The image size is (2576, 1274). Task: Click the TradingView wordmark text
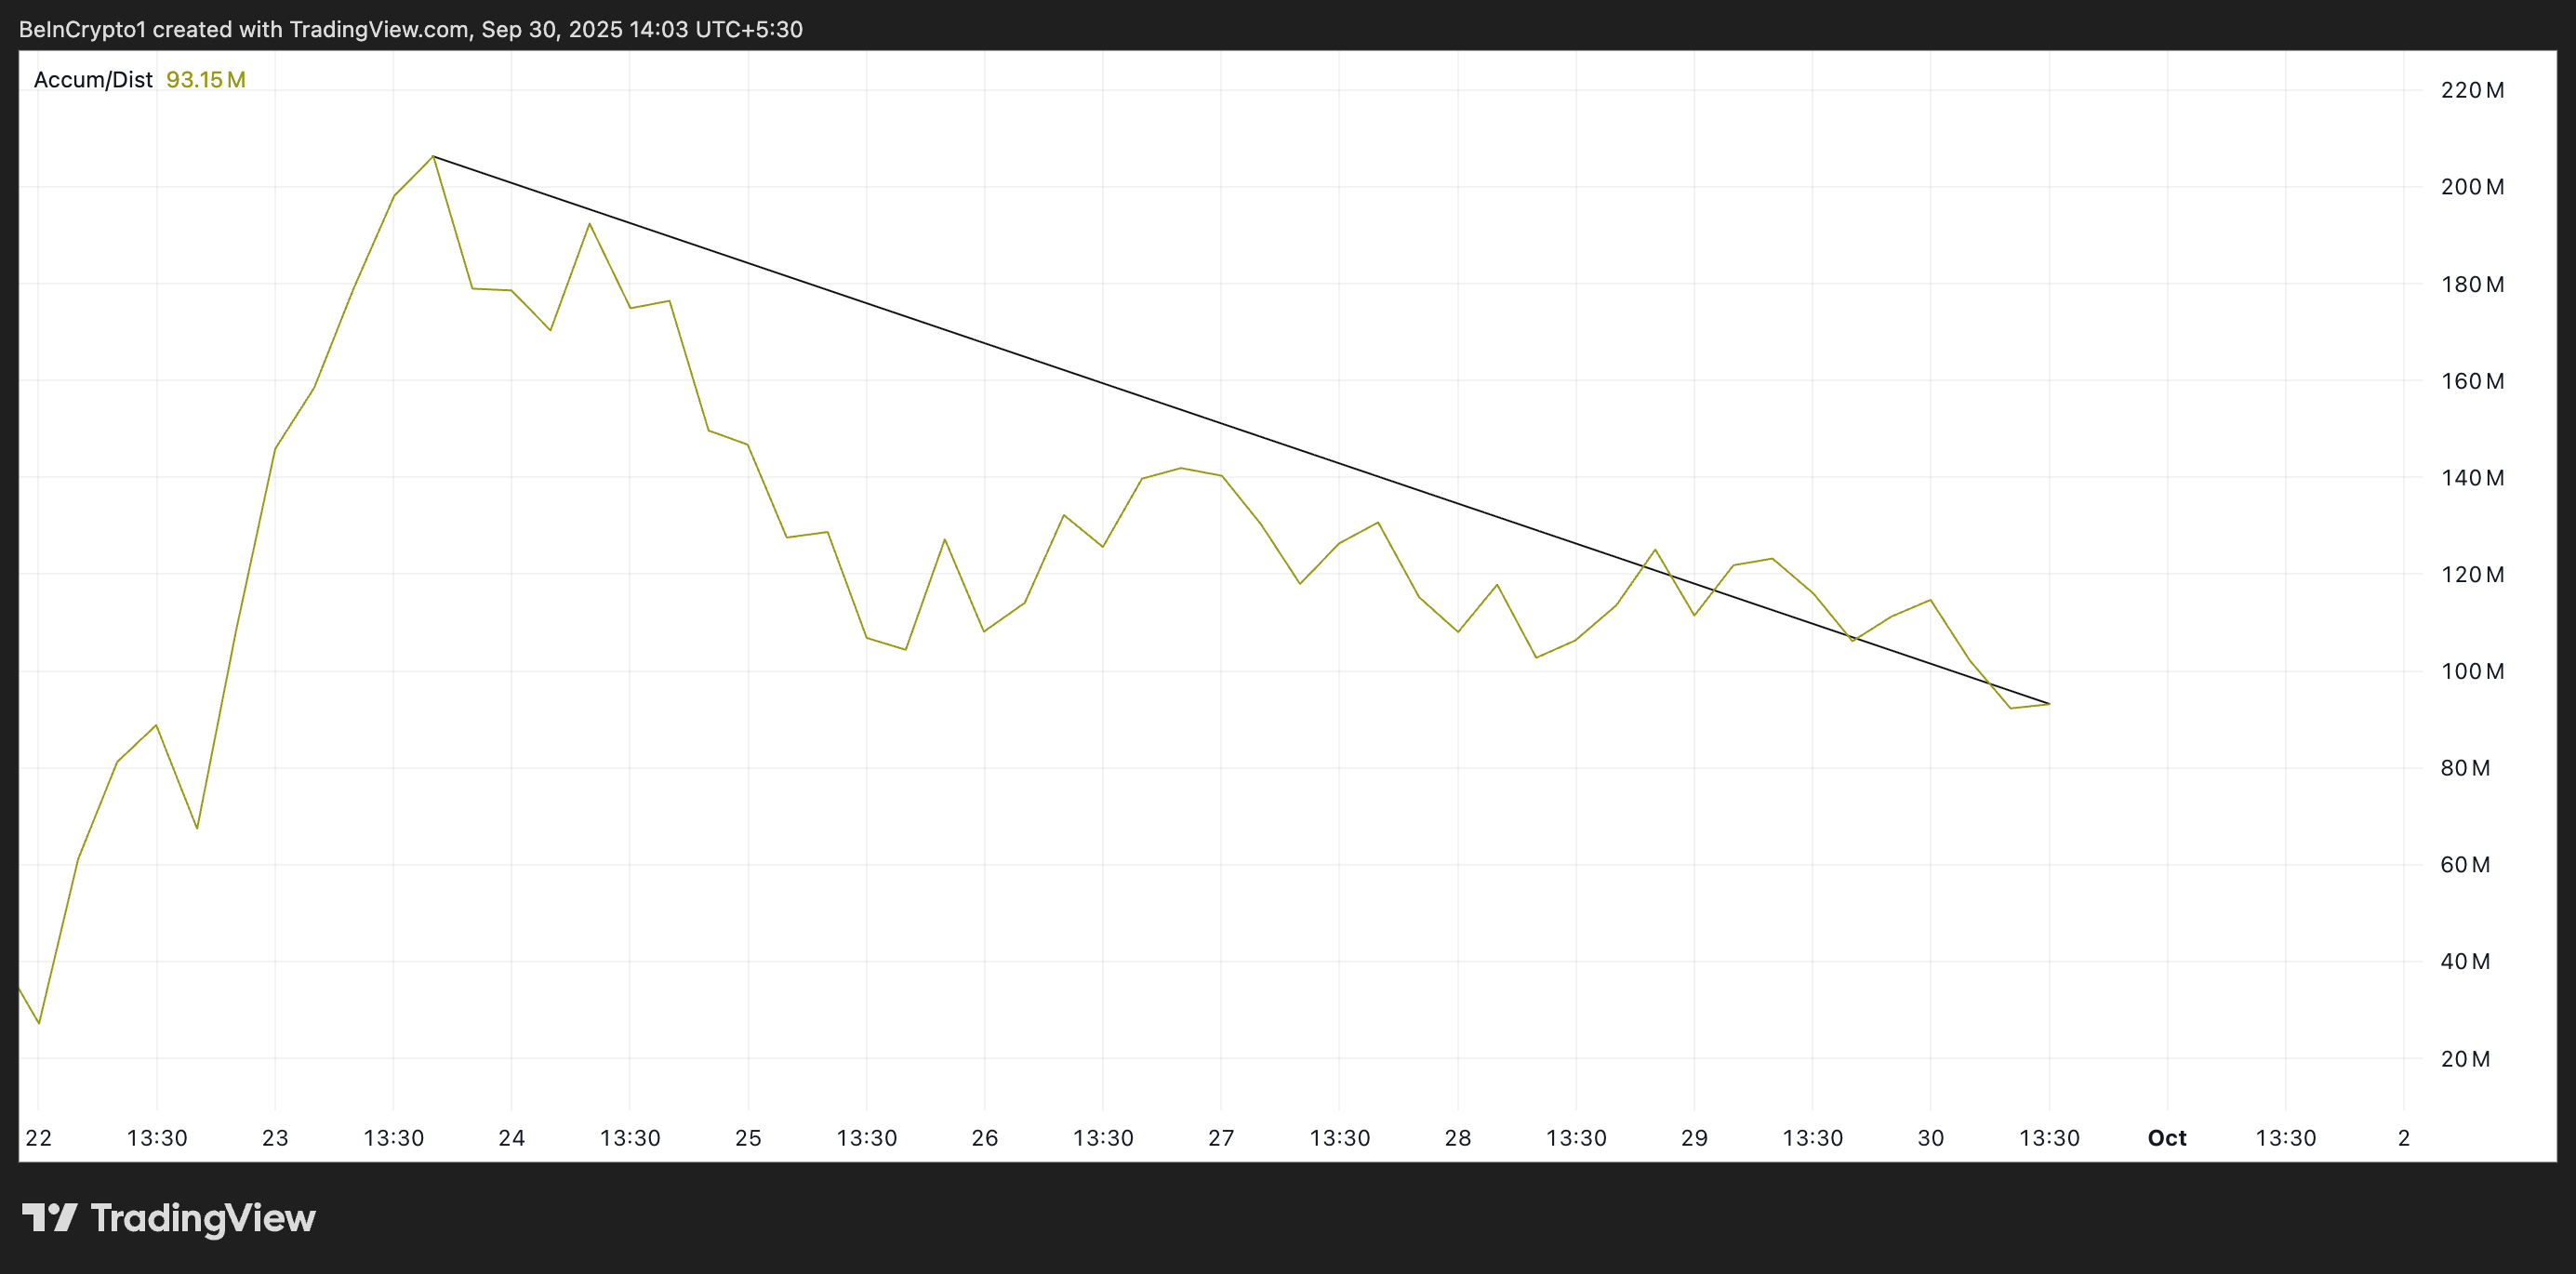(203, 1218)
